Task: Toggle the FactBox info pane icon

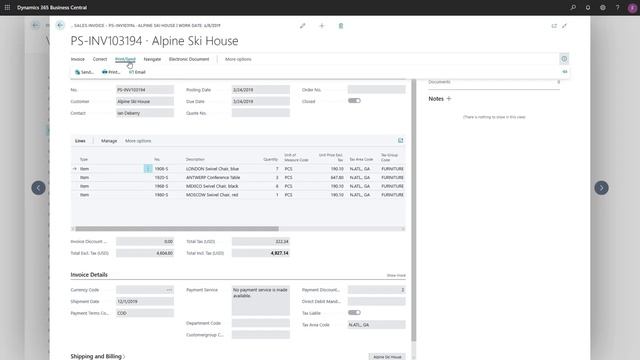Action: click(564, 59)
